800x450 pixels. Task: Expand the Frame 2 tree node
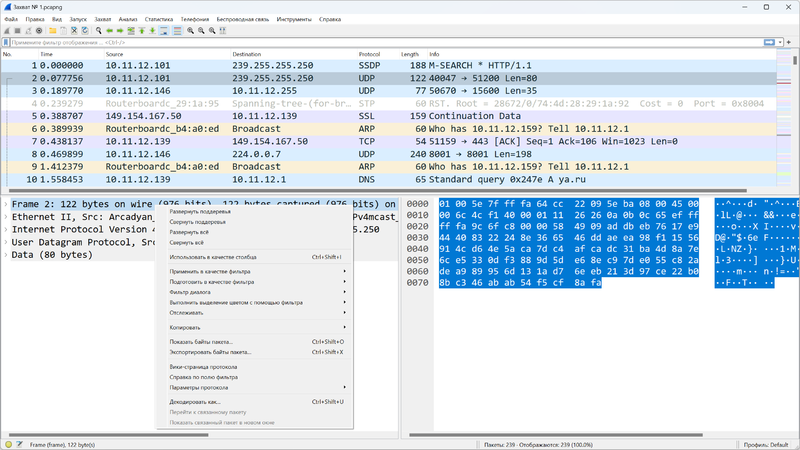6,204
